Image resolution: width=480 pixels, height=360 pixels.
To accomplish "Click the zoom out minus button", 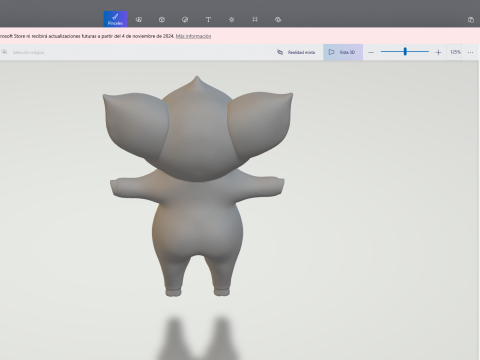I will [x=371, y=52].
